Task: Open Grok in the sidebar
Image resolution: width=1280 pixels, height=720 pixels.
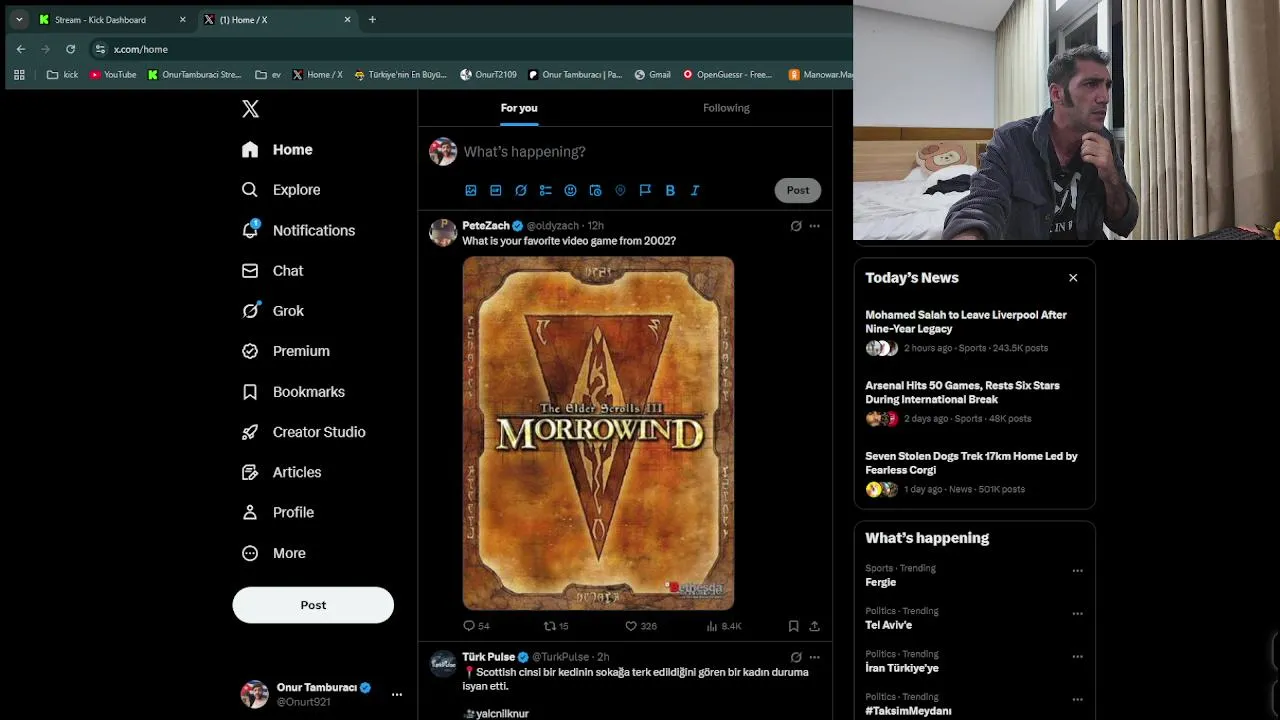Action: tap(272, 311)
